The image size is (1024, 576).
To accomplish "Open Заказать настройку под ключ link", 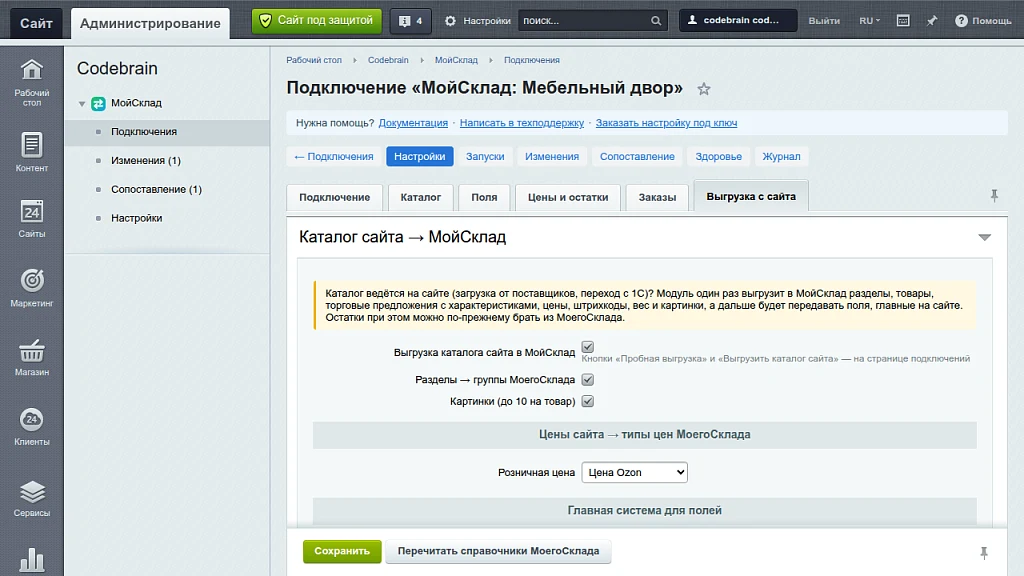I will (666, 123).
